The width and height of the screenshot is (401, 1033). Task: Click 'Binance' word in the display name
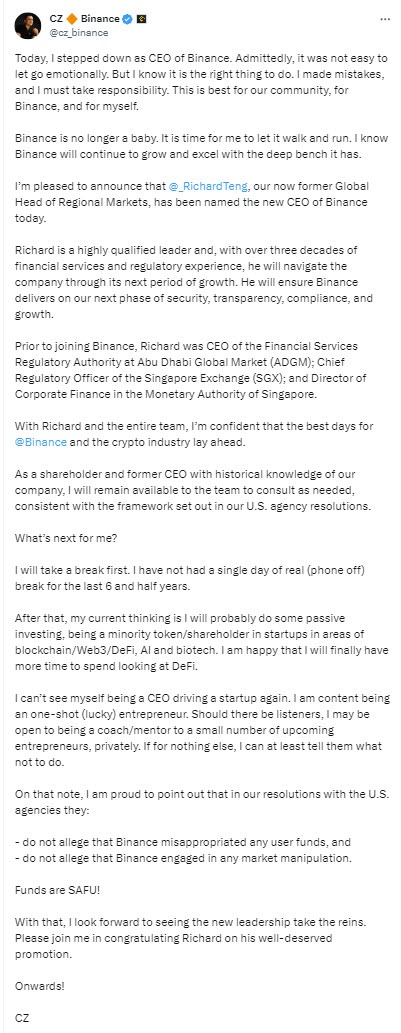99,20
